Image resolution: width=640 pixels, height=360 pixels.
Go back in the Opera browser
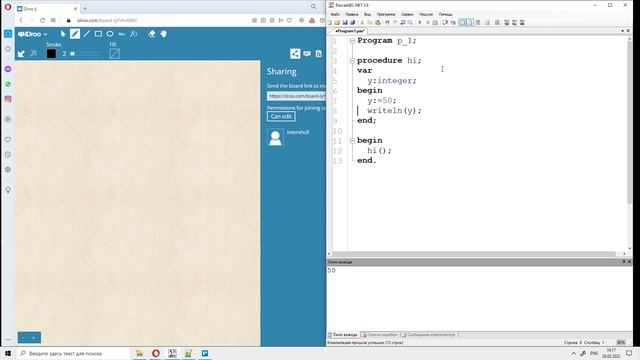pos(21,20)
